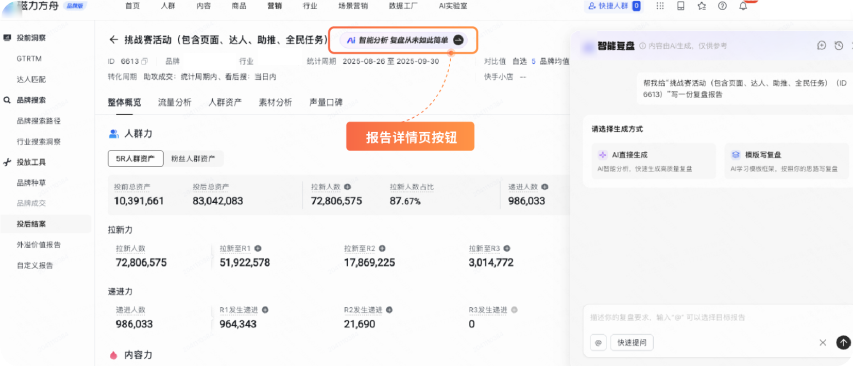Open 内容 in the top navigation
The height and width of the screenshot is (366, 853).
point(203,6)
